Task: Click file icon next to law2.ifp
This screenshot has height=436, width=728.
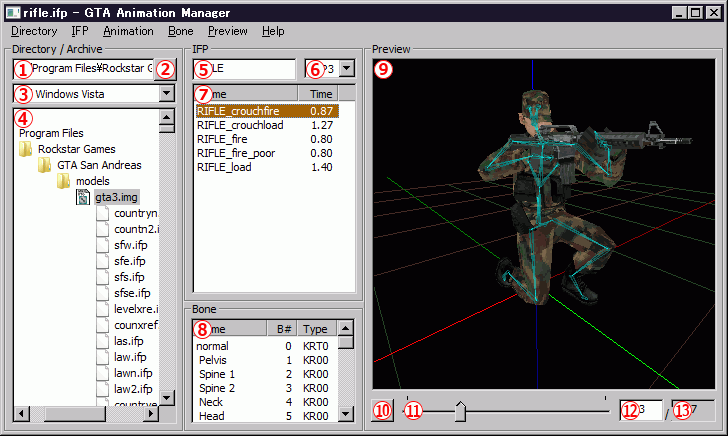Action: [103, 389]
